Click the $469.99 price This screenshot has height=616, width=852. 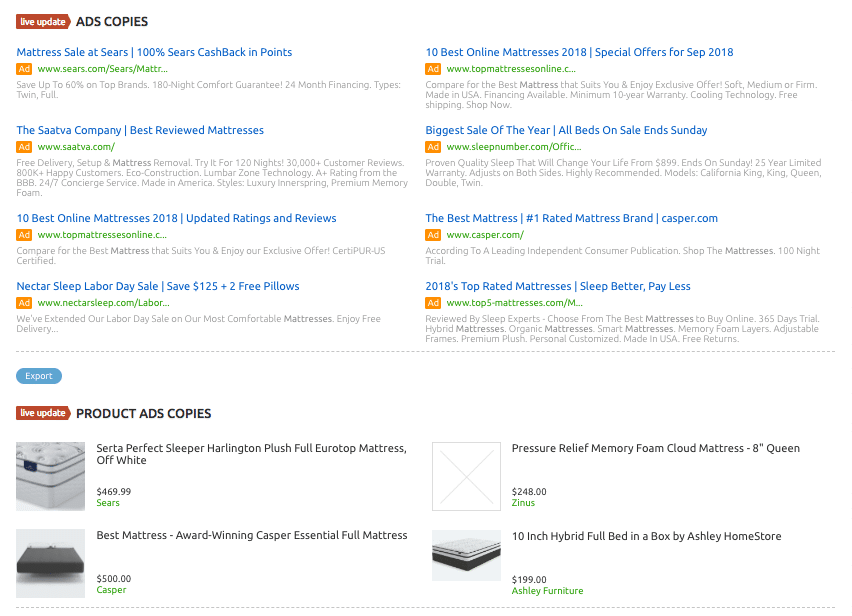tap(114, 492)
